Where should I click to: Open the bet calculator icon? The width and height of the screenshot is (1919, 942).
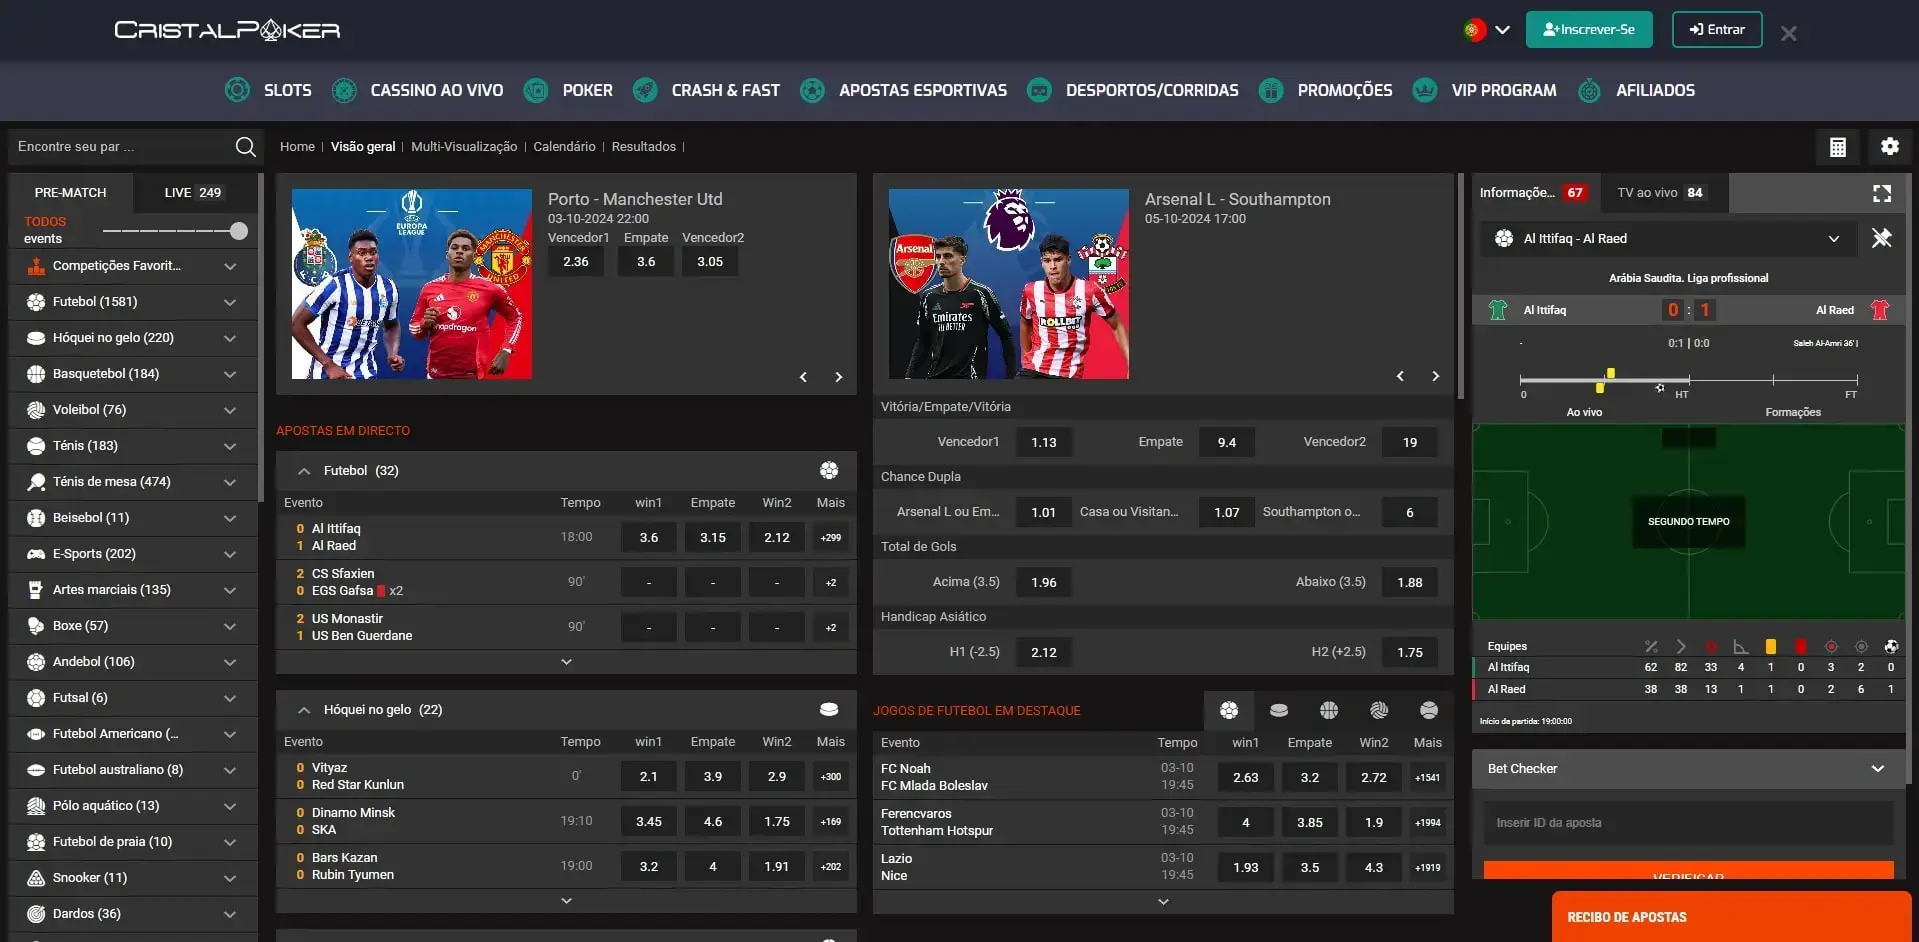1837,146
